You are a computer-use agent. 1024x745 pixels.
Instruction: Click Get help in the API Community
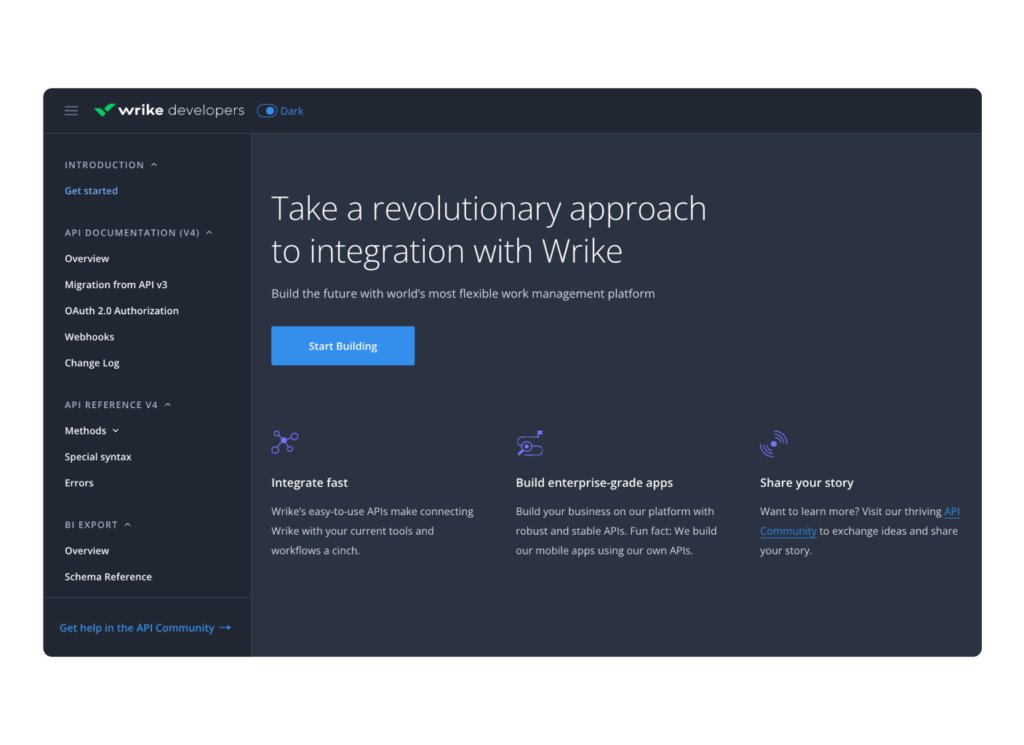coord(137,627)
